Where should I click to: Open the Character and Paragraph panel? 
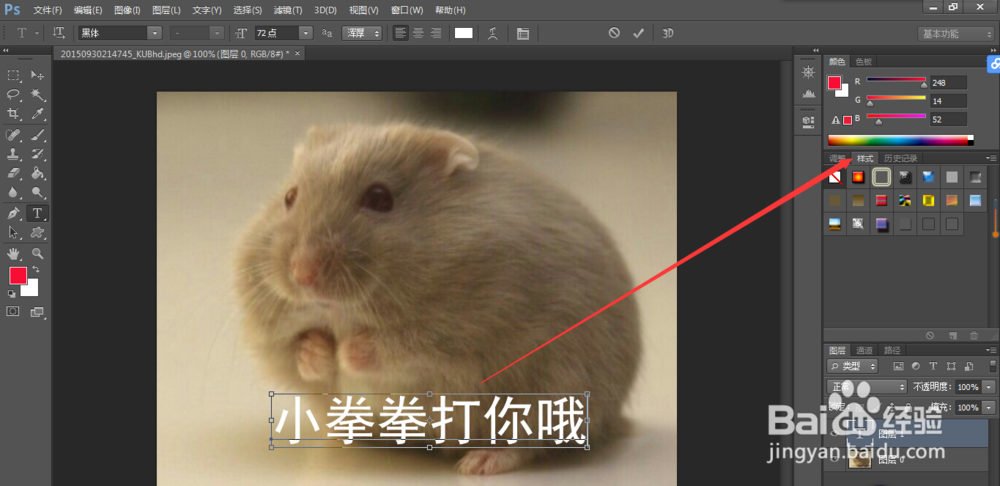[523, 33]
